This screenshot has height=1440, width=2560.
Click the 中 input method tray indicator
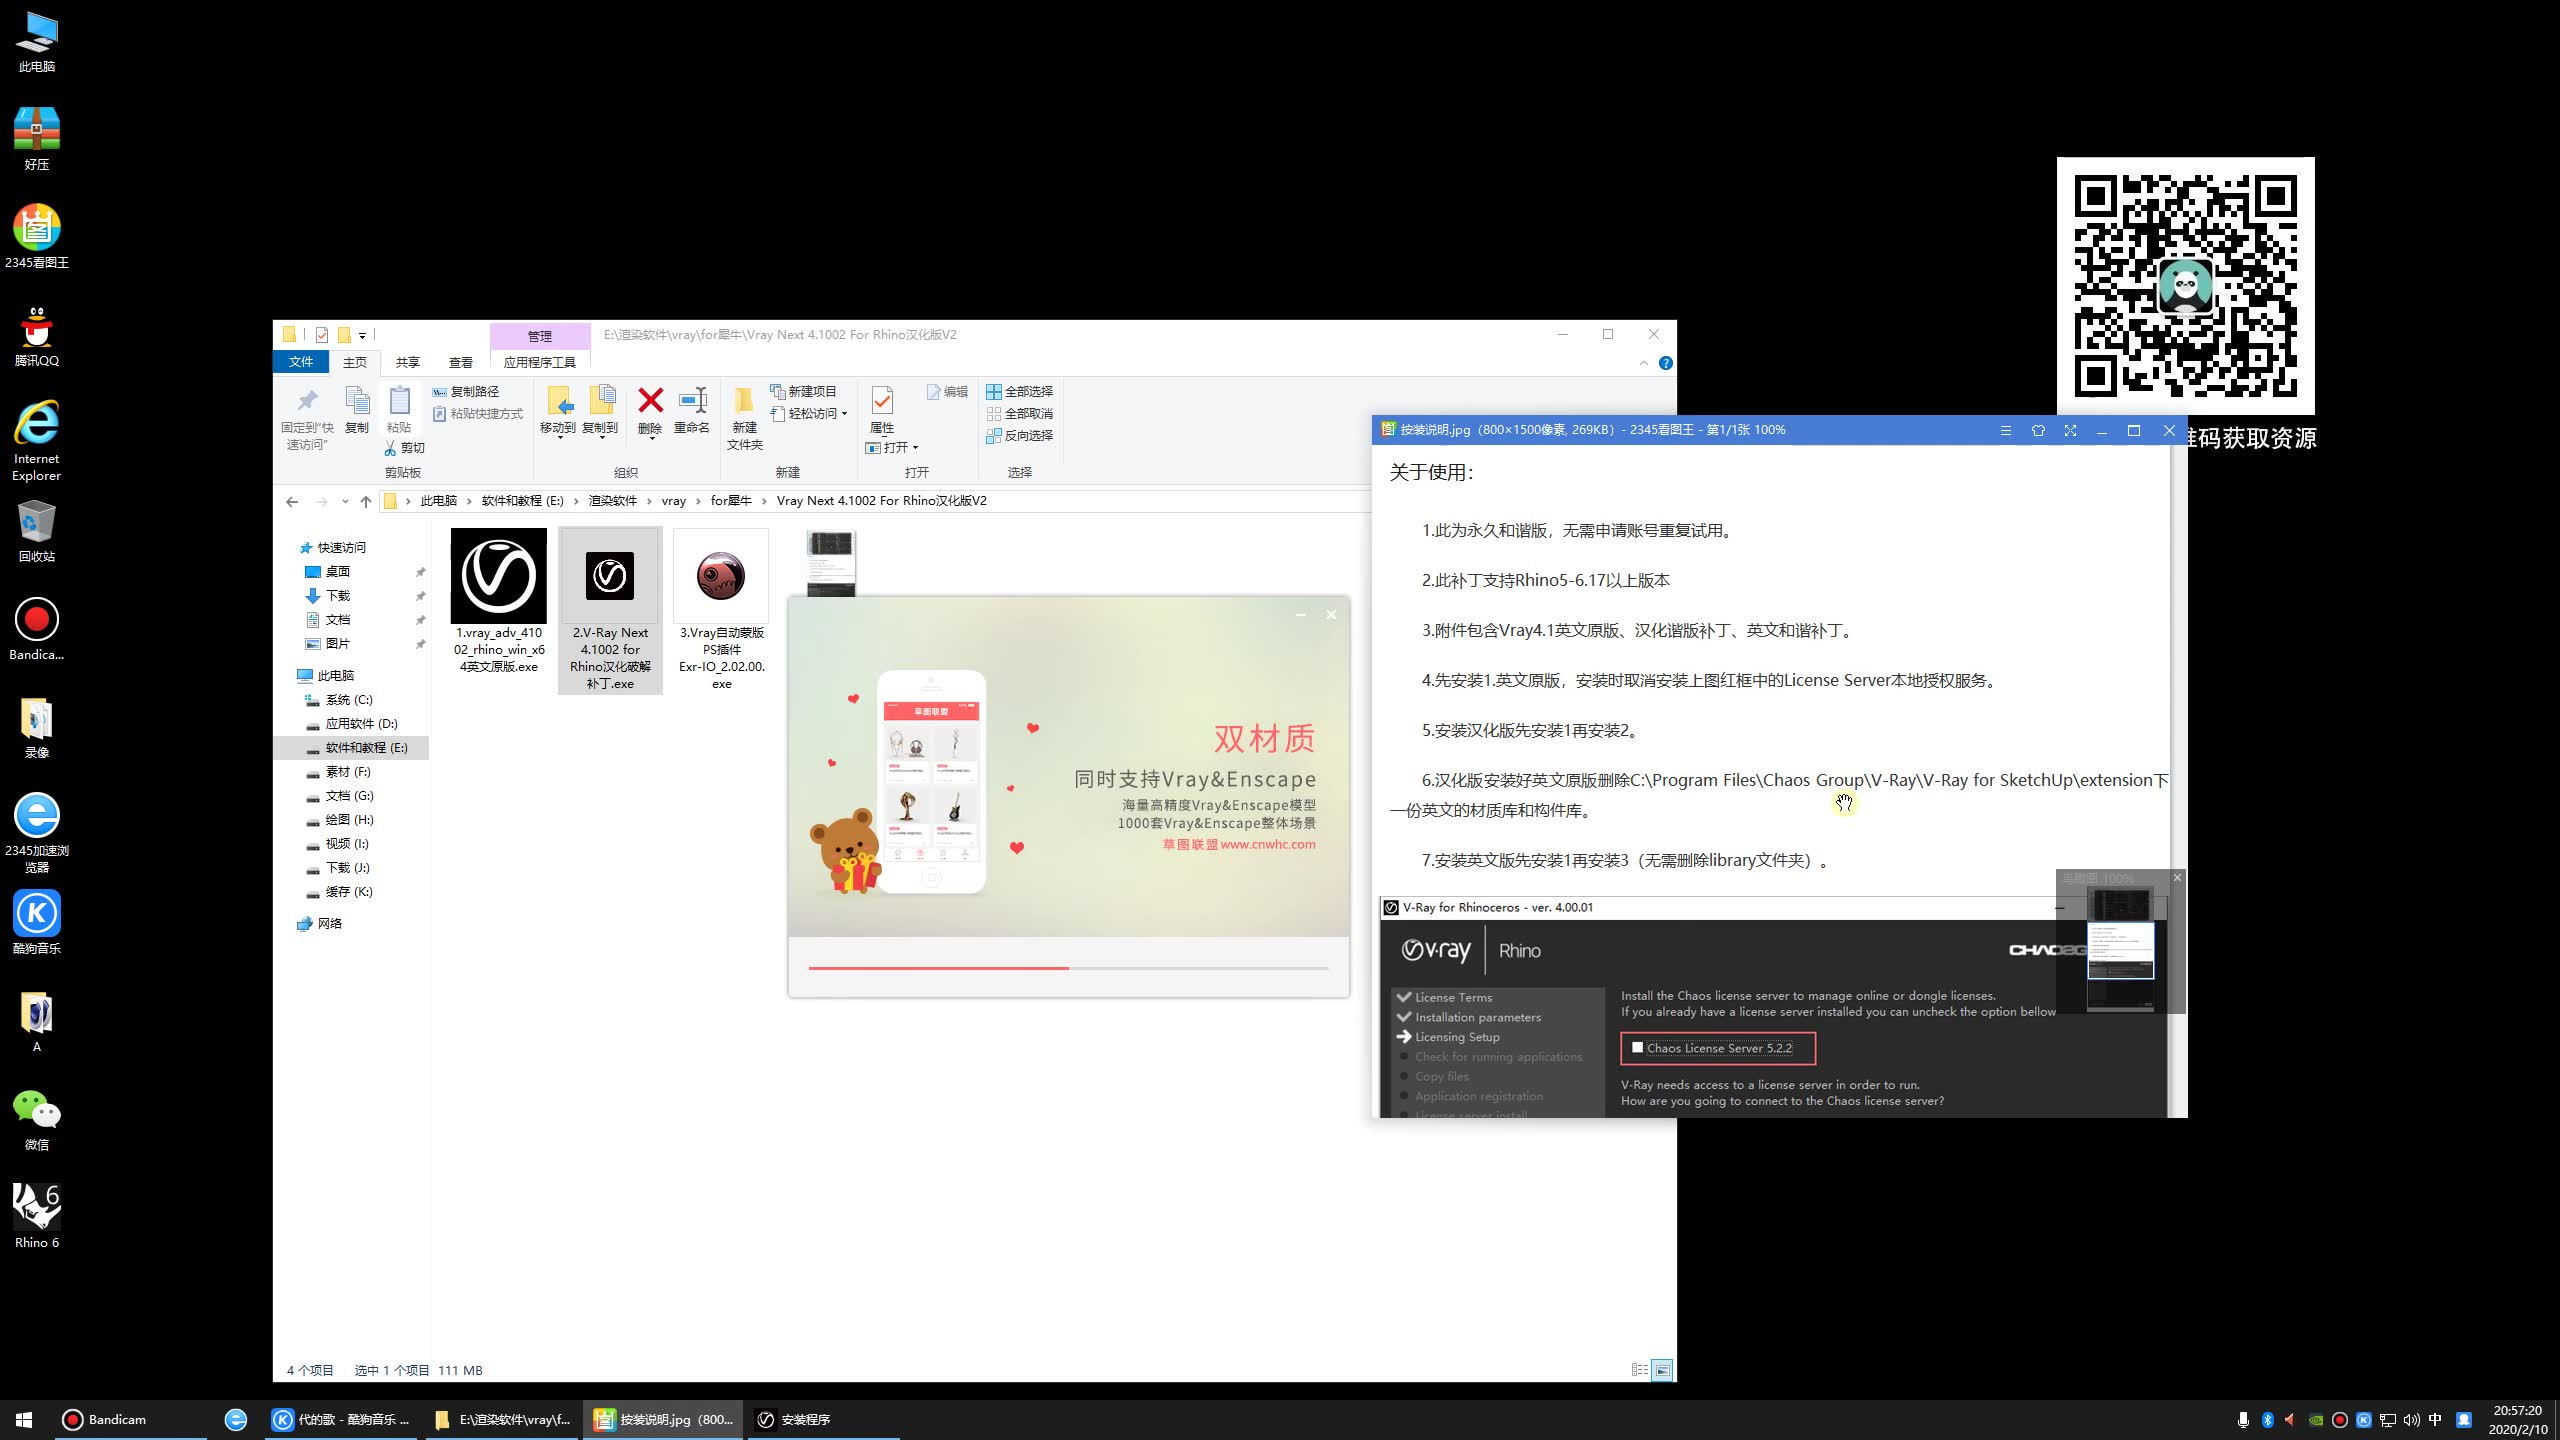tap(2435, 1420)
